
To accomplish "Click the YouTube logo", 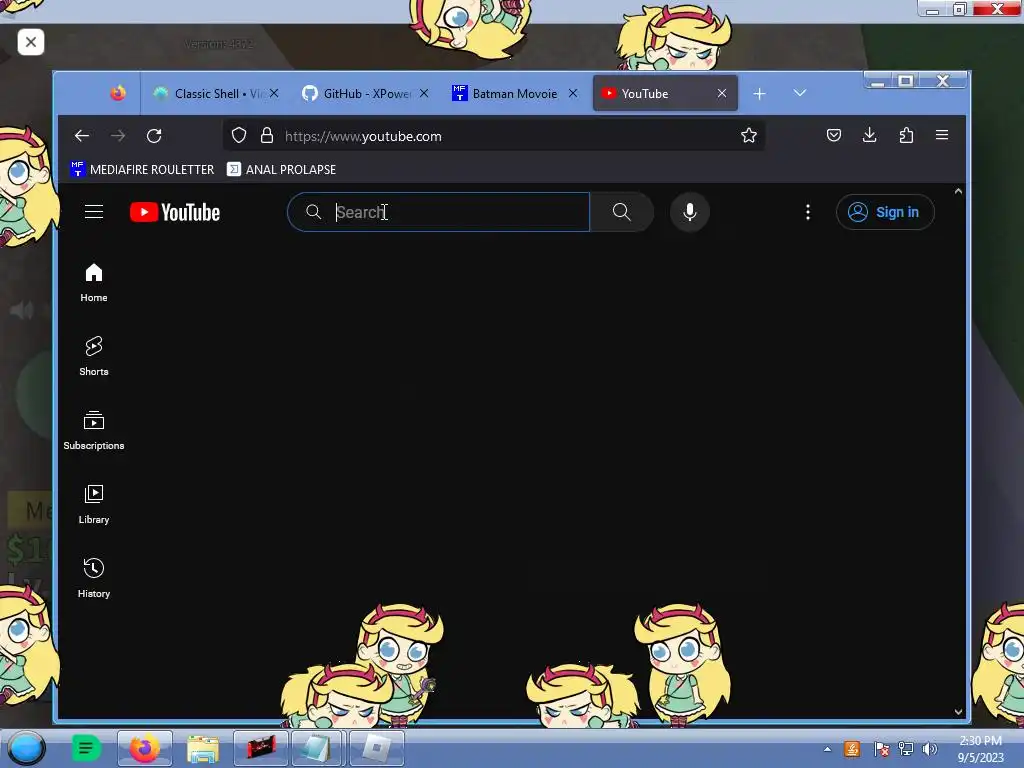I will (175, 212).
